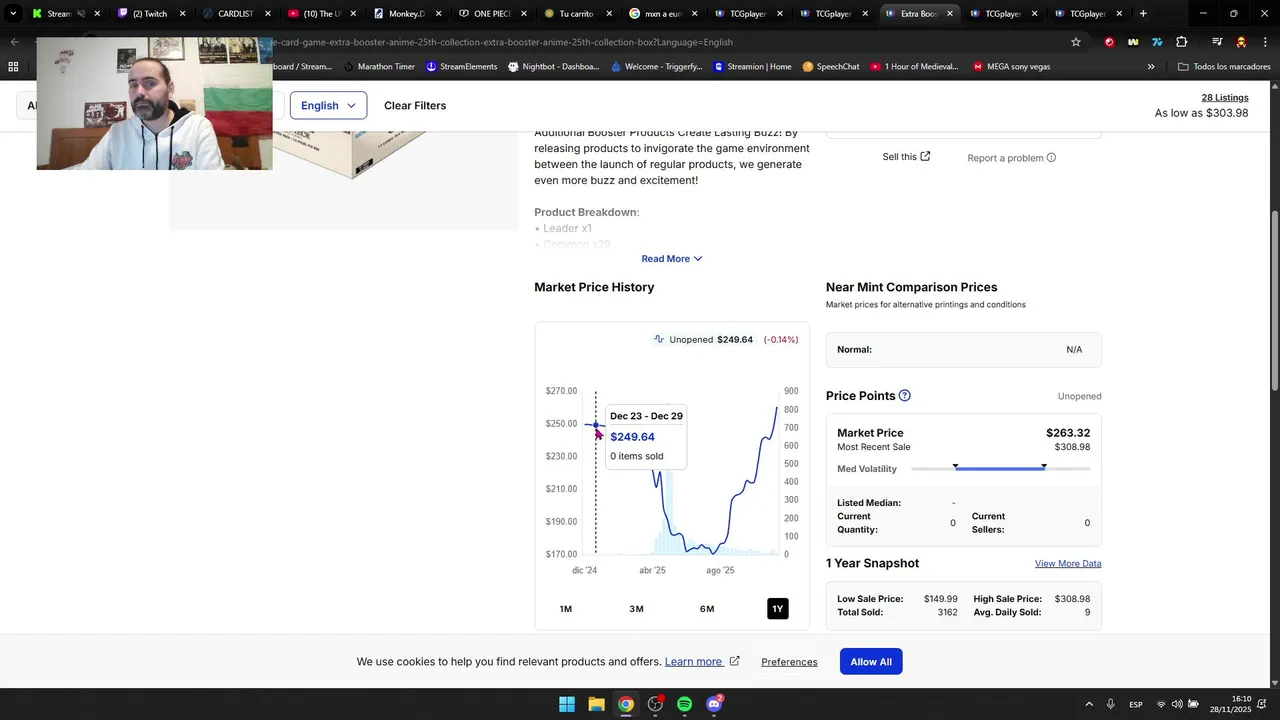Open the Windows Start menu
This screenshot has width=1280, height=720.
[x=567, y=704]
